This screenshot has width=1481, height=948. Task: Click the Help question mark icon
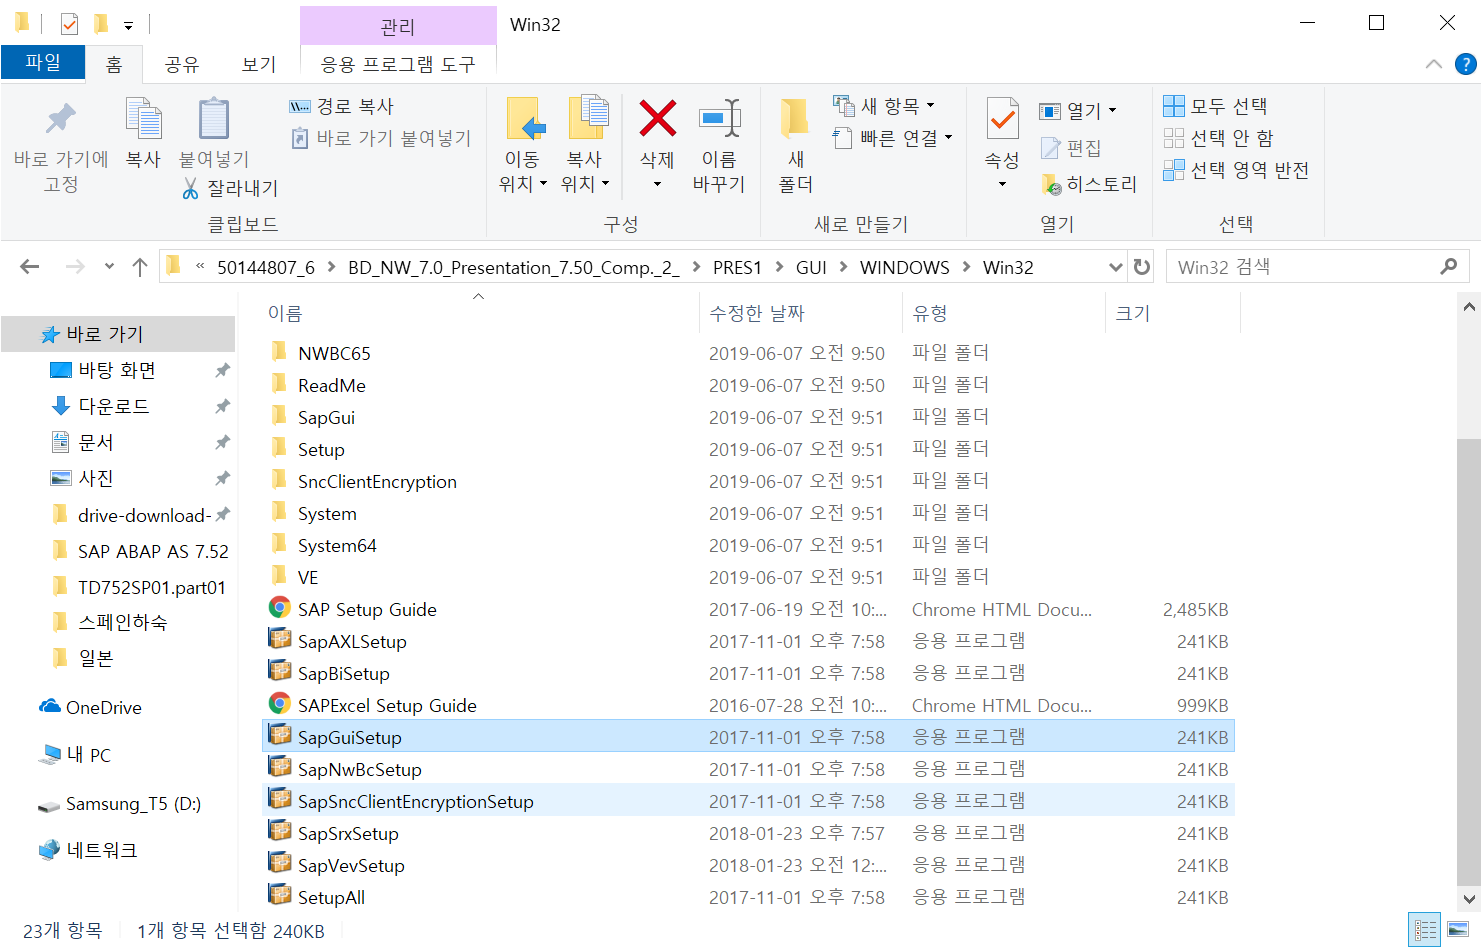point(1466,64)
